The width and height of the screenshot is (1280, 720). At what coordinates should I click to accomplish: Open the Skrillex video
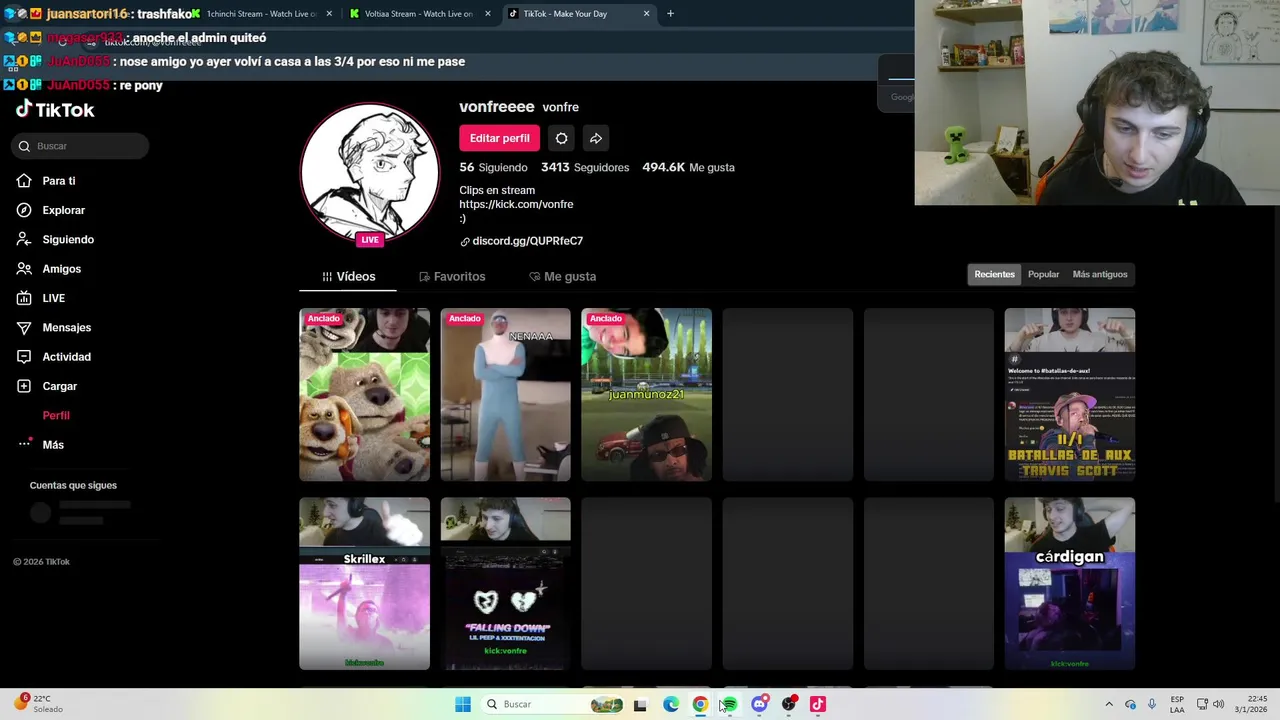(364, 584)
